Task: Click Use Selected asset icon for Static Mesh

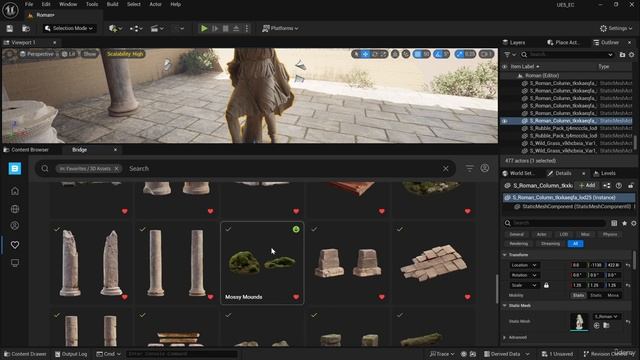Action: pos(597,326)
